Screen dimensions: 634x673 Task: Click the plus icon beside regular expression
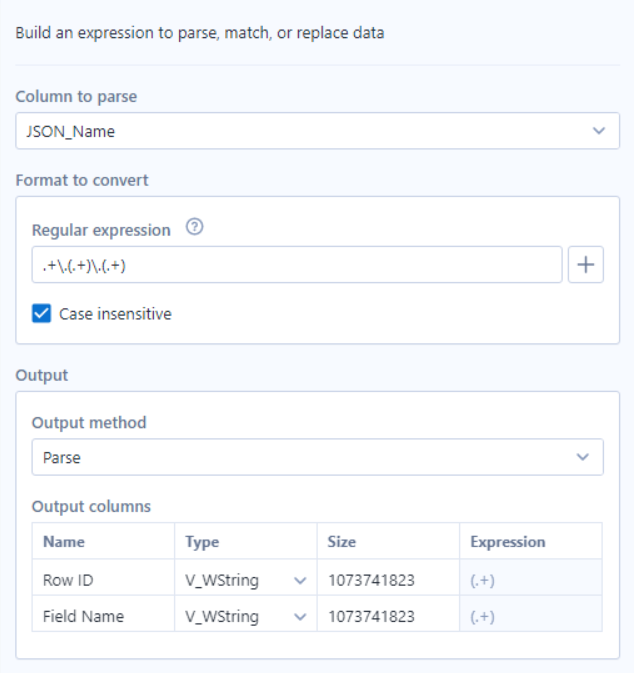pos(585,265)
